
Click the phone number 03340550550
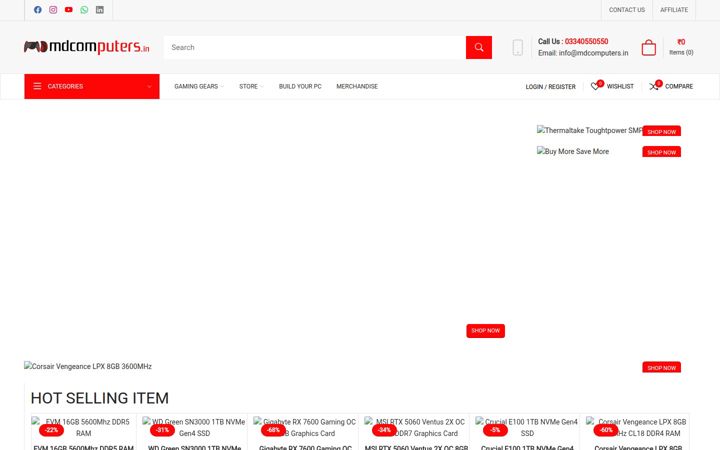pyautogui.click(x=586, y=41)
